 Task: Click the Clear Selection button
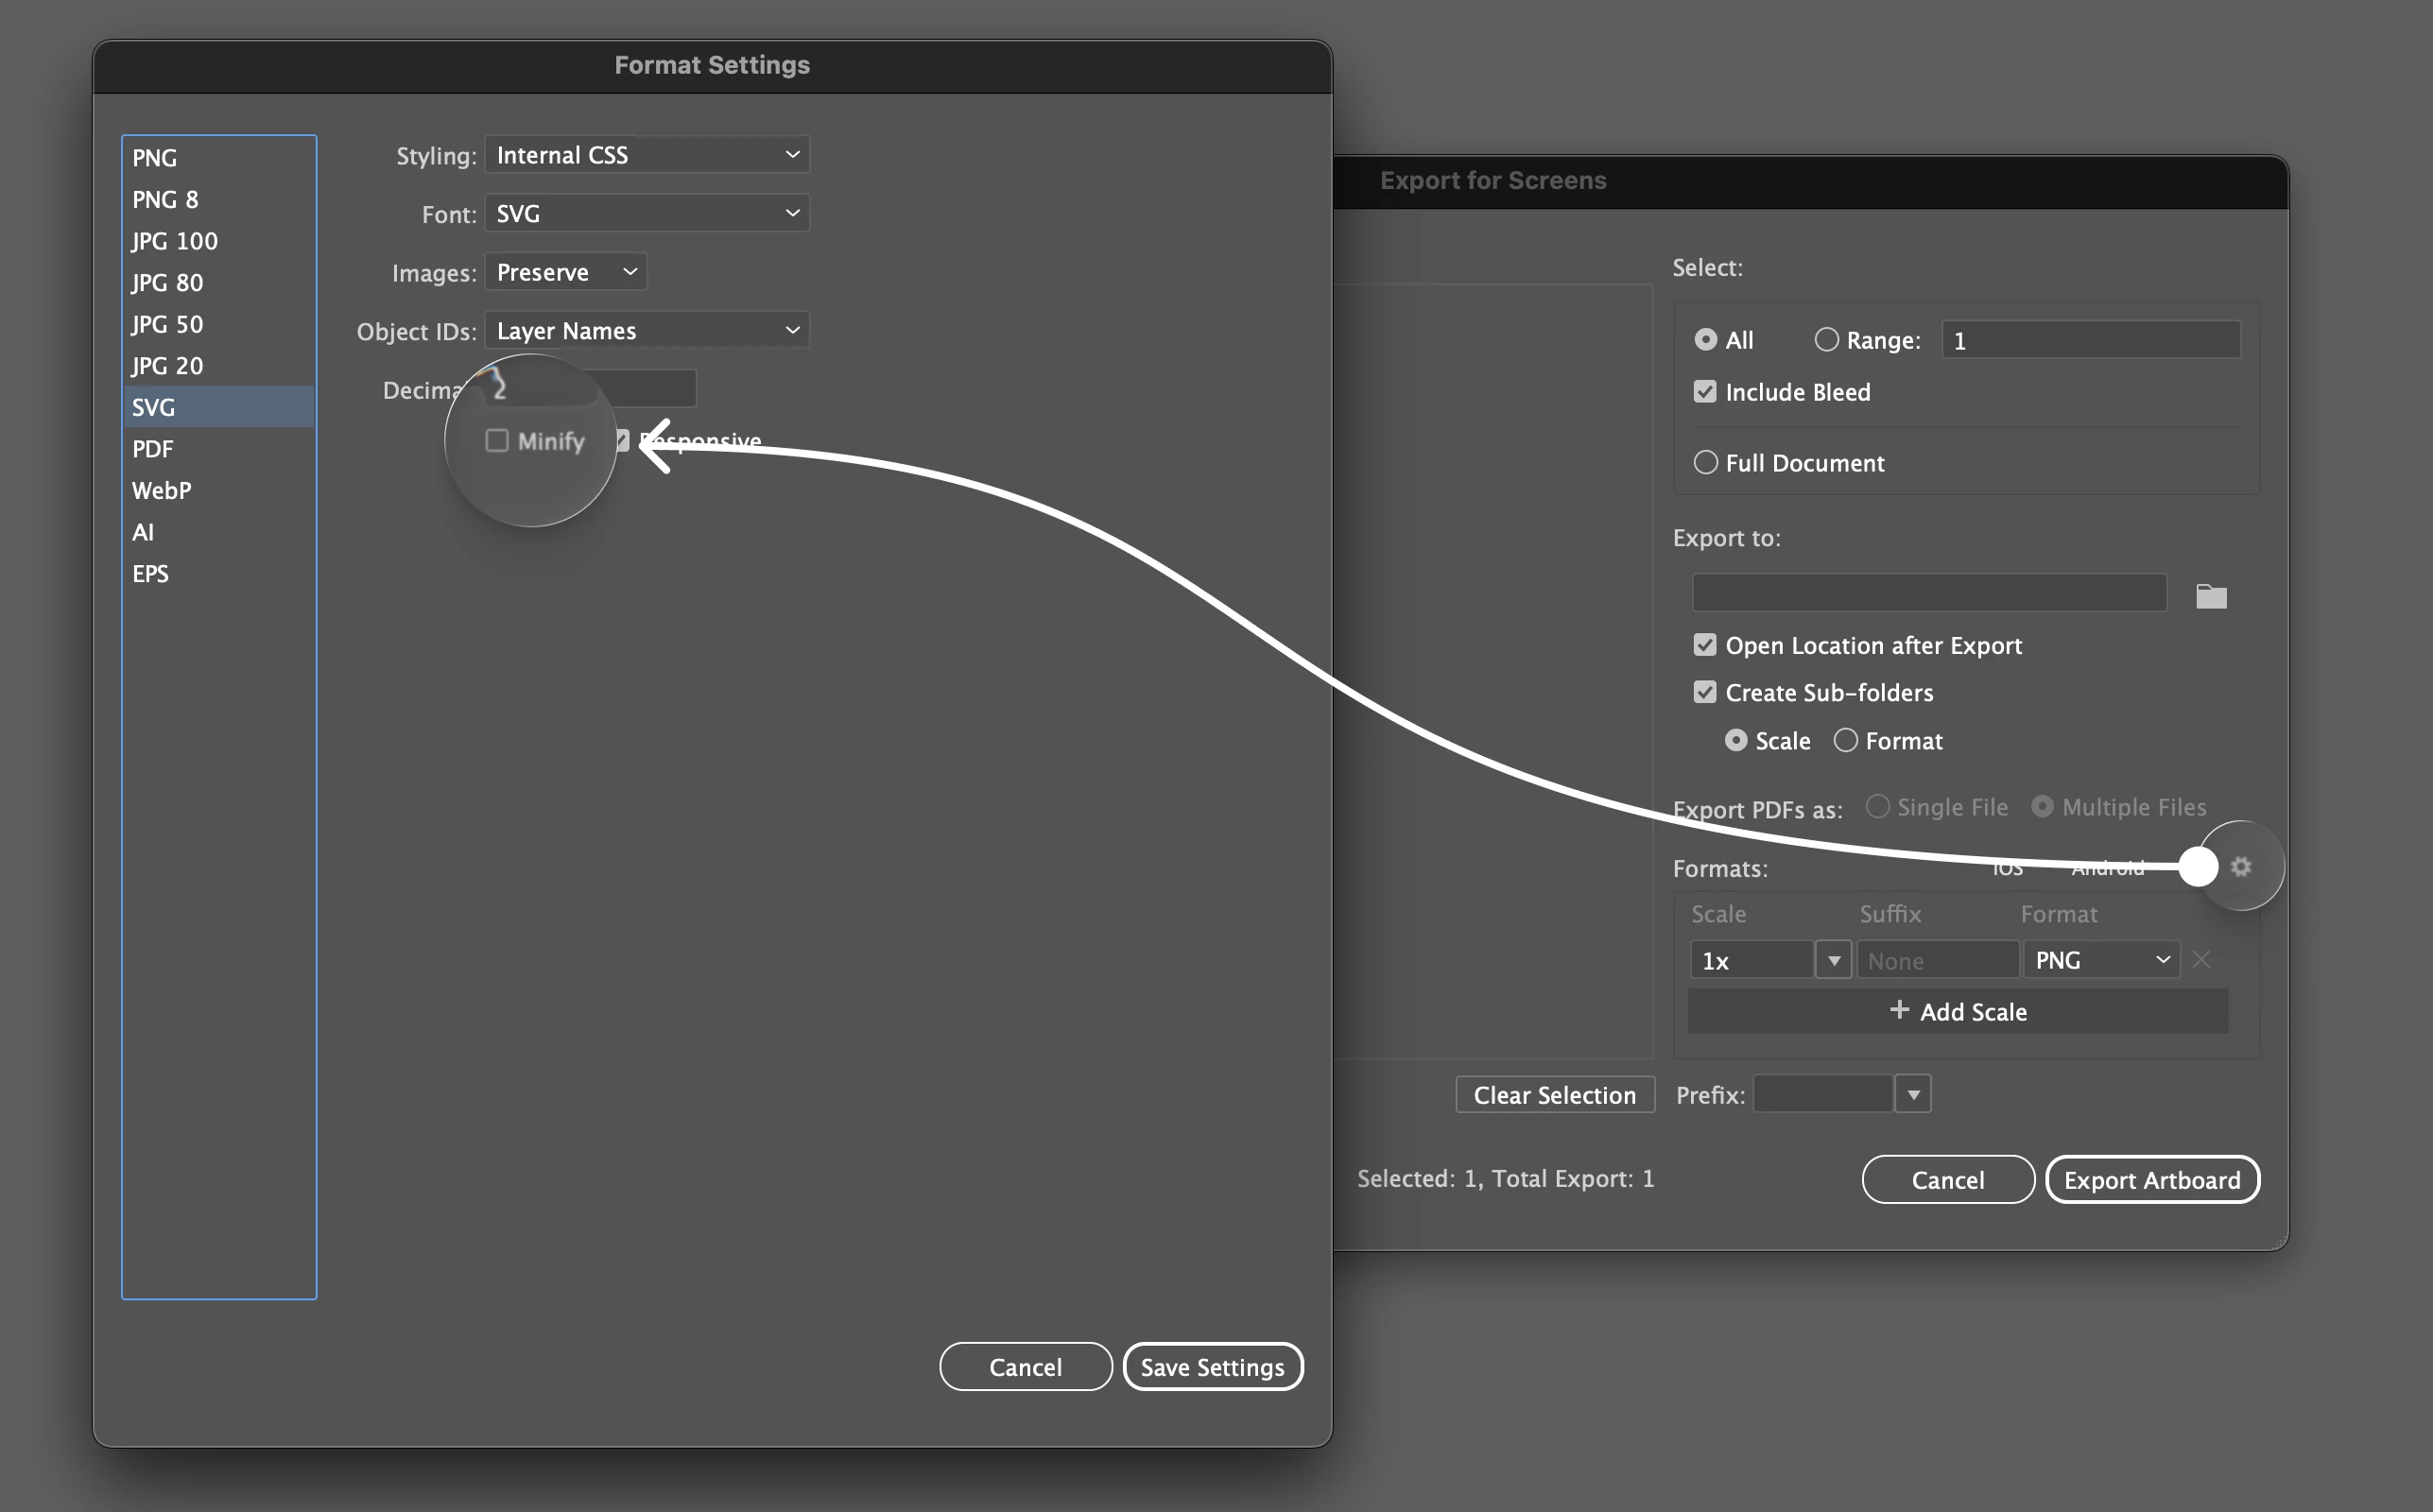(1554, 1095)
